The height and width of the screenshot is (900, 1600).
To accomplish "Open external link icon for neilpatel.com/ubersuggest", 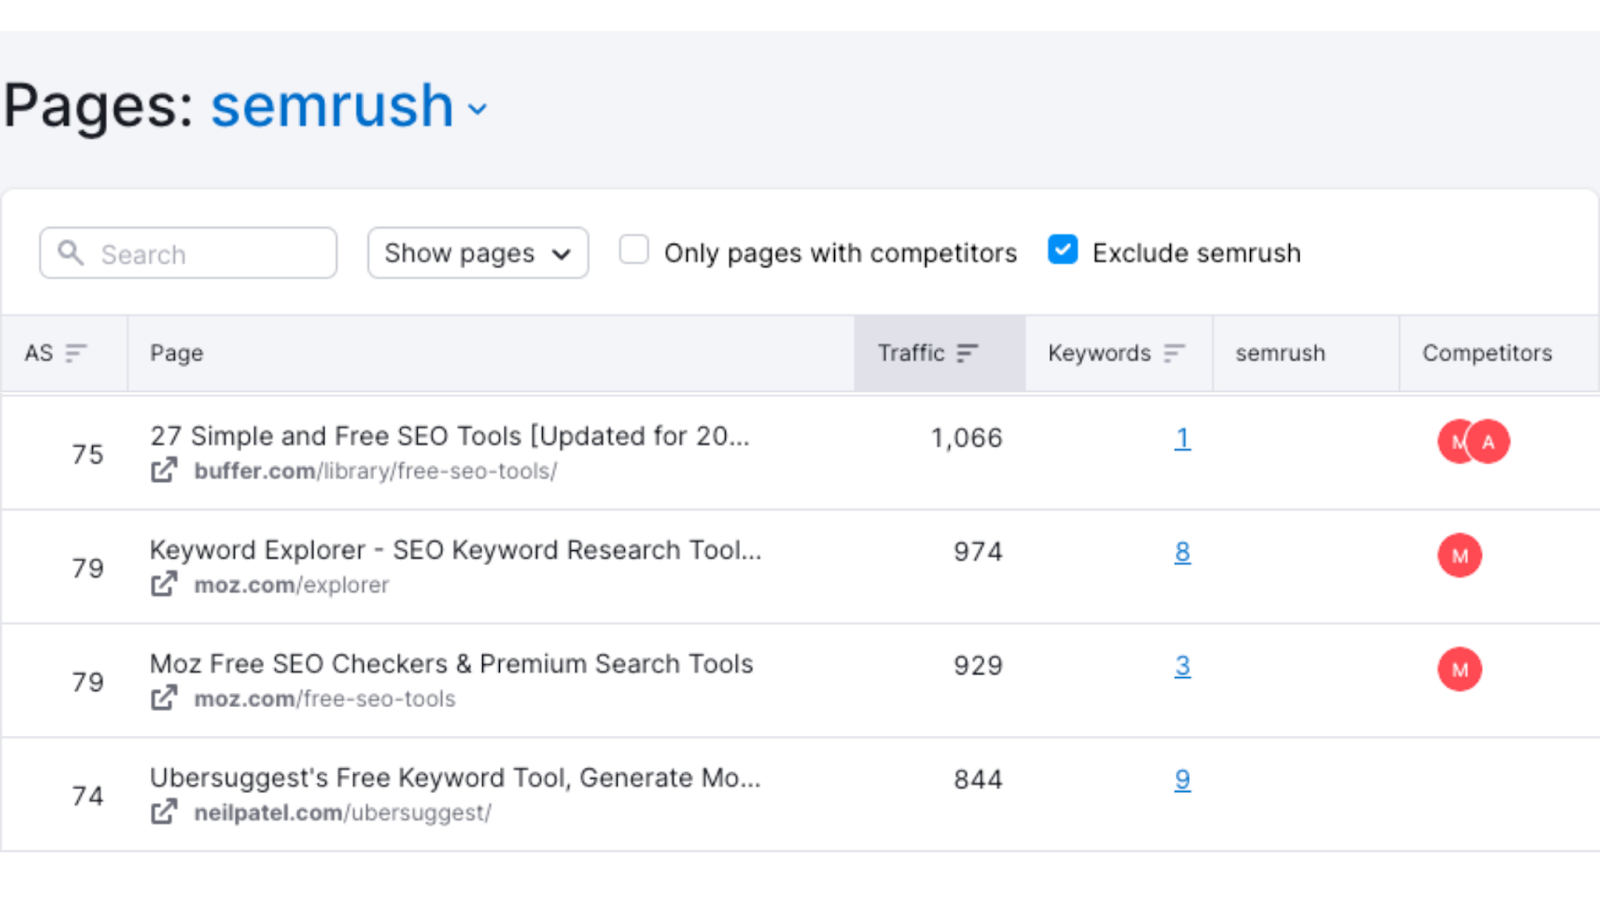I will (164, 812).
